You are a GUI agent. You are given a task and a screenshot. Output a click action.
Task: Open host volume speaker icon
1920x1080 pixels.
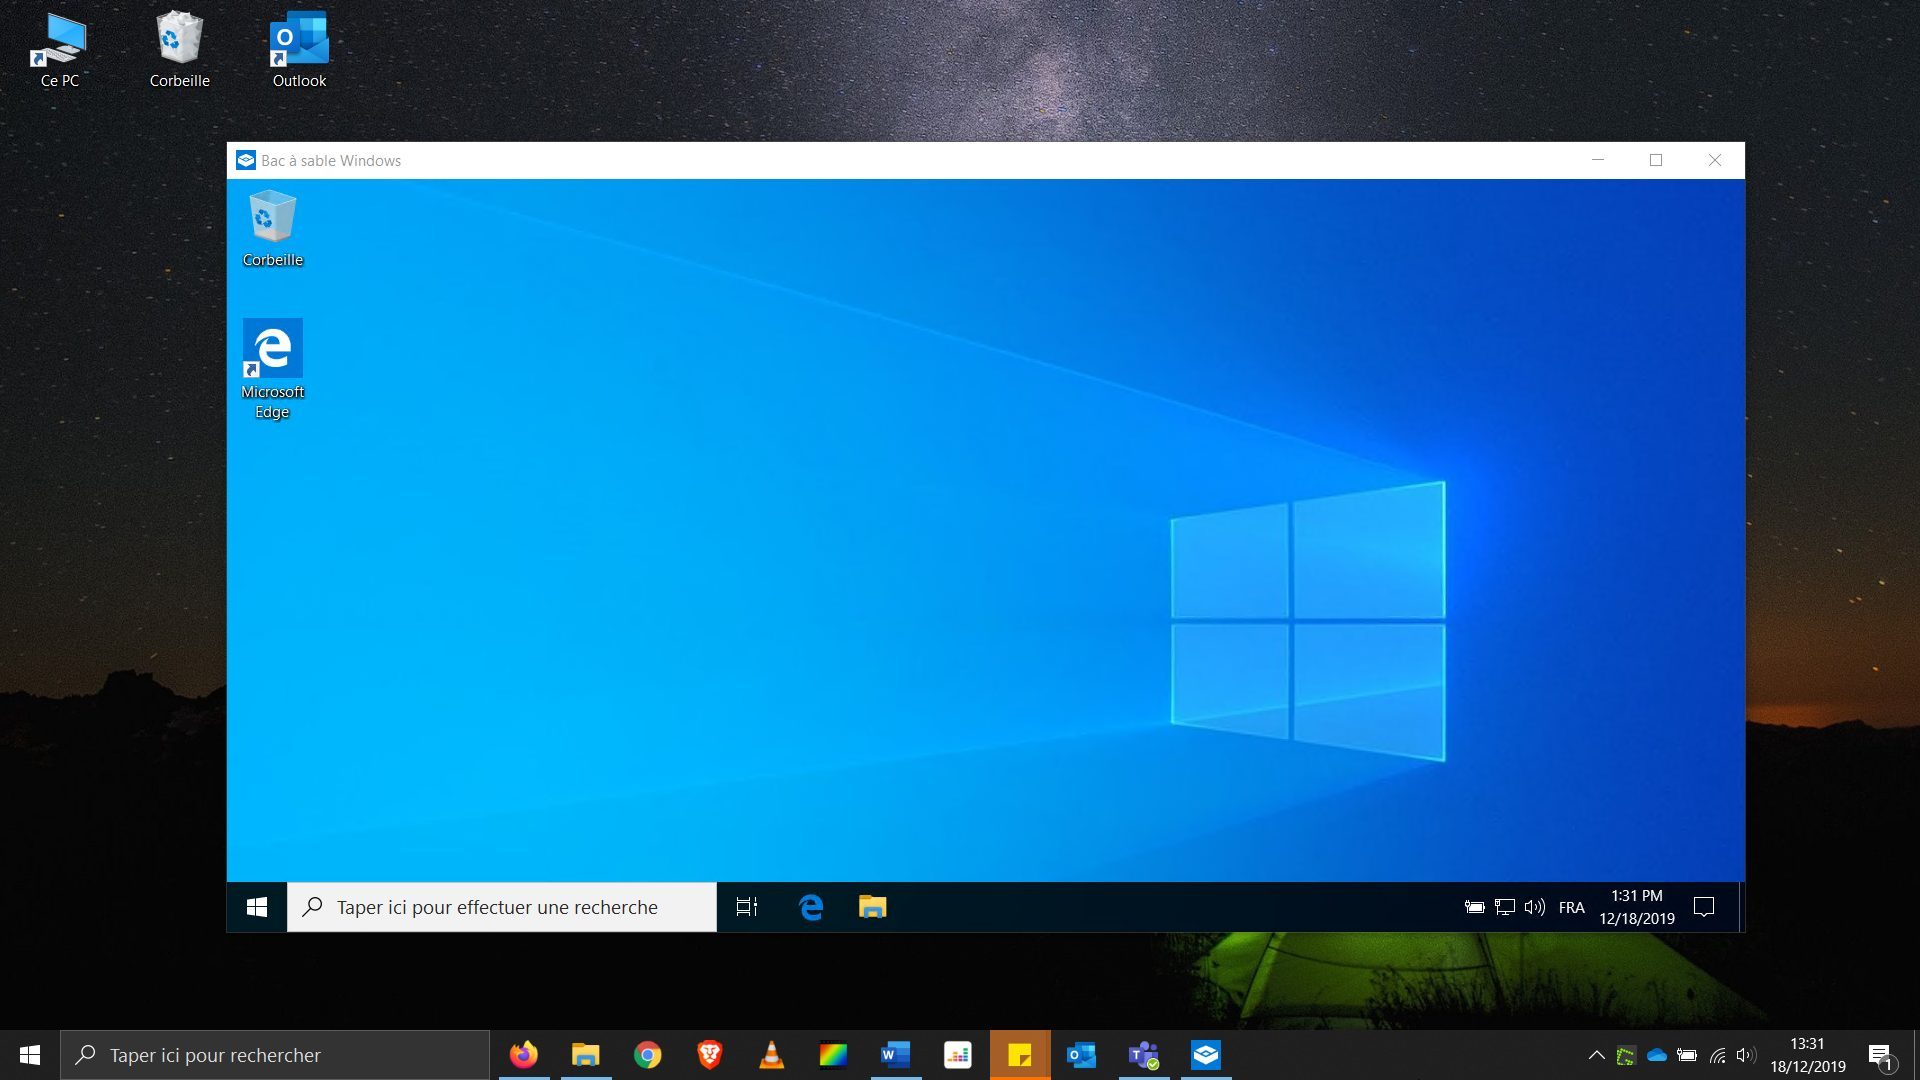point(1746,1055)
